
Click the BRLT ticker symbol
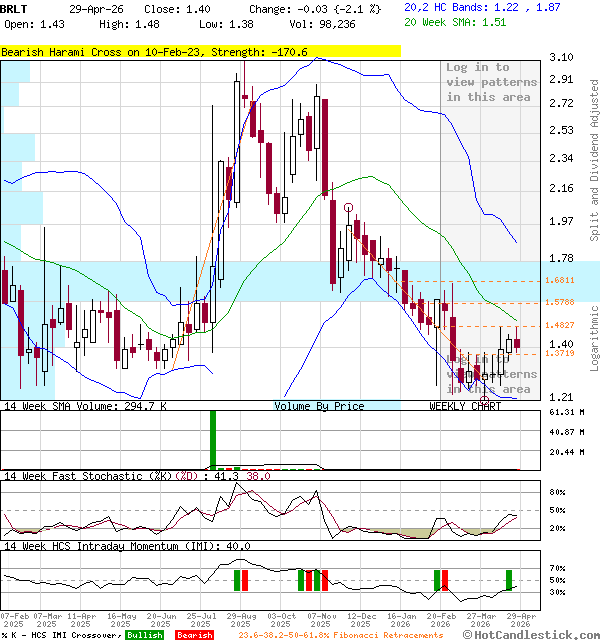[x=15, y=7]
